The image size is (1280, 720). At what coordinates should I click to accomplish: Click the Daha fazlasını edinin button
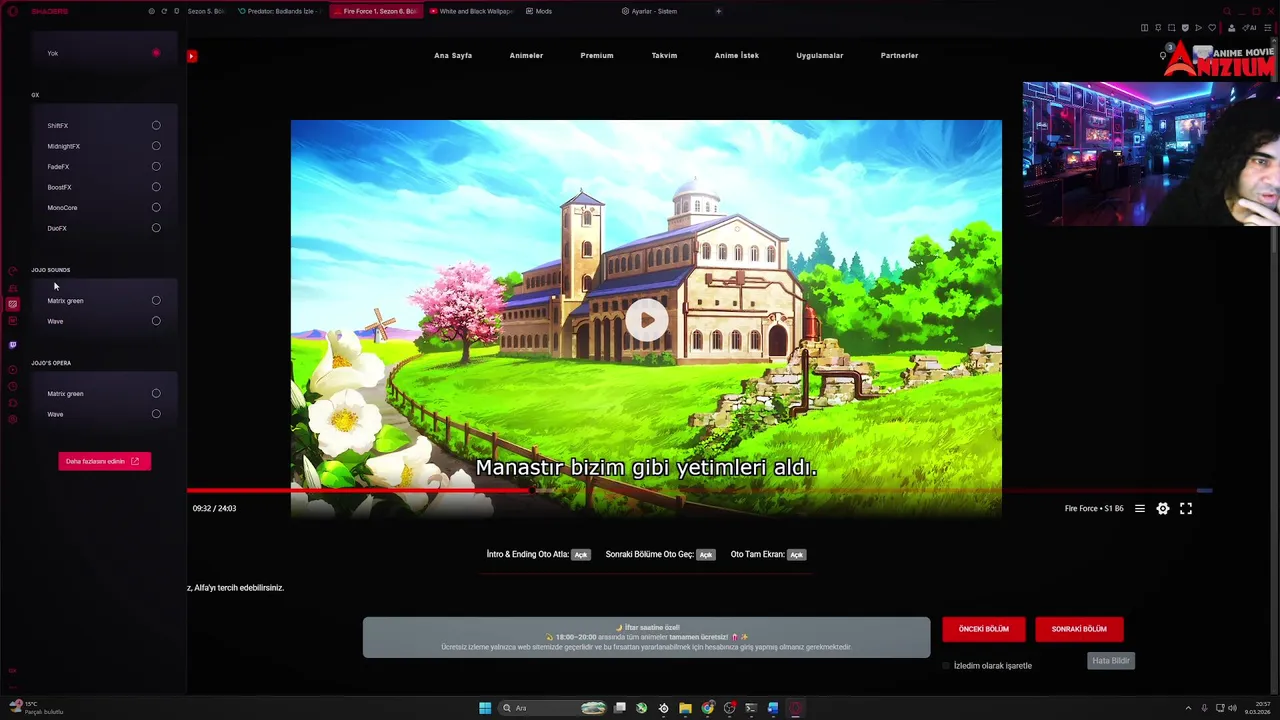[104, 461]
